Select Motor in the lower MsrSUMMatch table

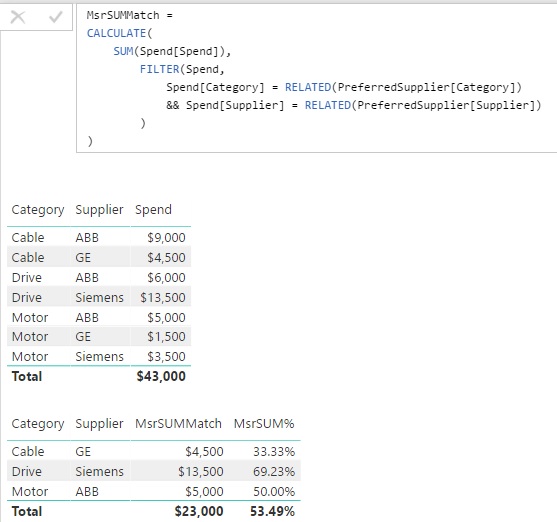point(30,491)
